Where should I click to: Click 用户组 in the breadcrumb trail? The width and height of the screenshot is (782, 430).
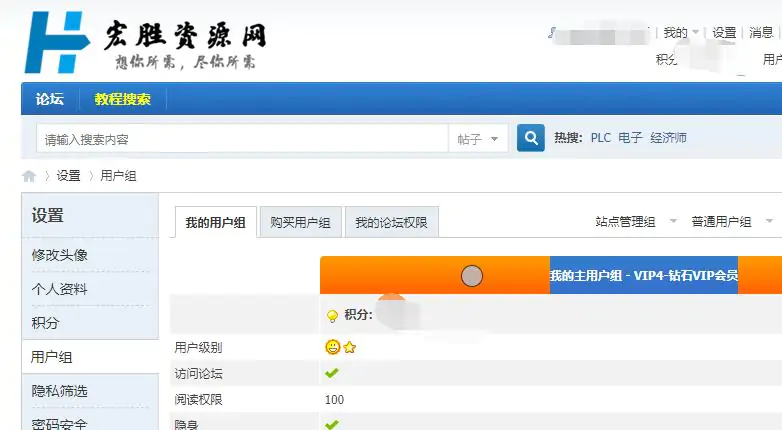tap(118, 176)
